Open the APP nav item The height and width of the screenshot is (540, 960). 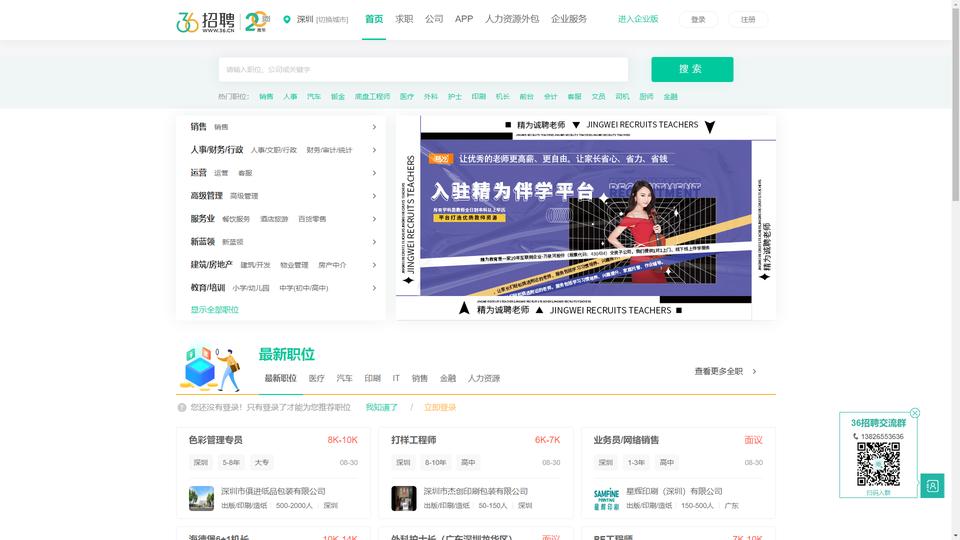point(464,19)
